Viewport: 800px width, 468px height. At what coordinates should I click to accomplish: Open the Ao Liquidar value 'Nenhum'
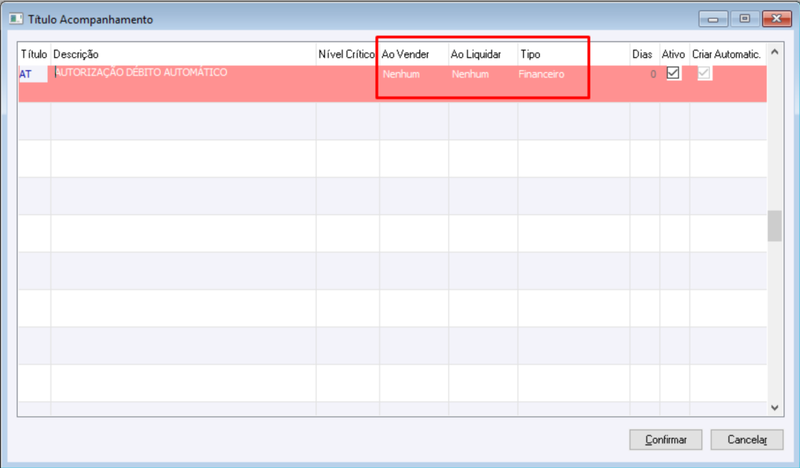click(470, 74)
